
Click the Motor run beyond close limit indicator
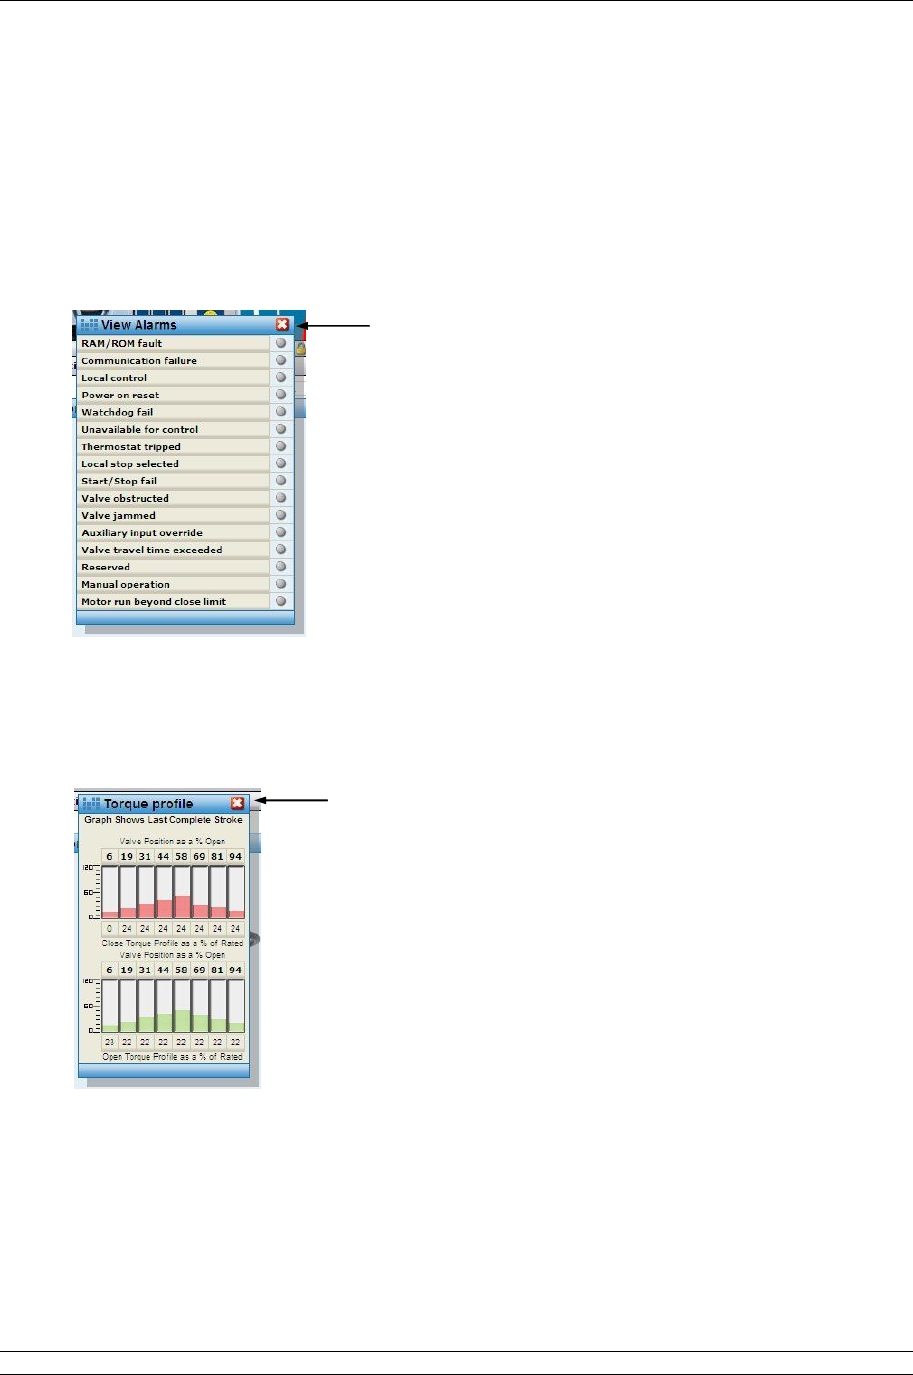(x=281, y=601)
